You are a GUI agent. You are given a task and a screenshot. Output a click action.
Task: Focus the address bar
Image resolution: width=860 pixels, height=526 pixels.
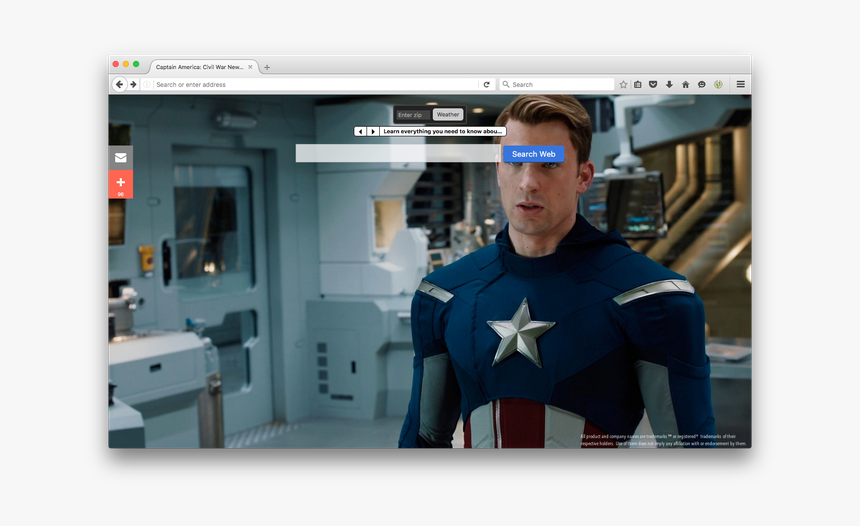tap(315, 84)
